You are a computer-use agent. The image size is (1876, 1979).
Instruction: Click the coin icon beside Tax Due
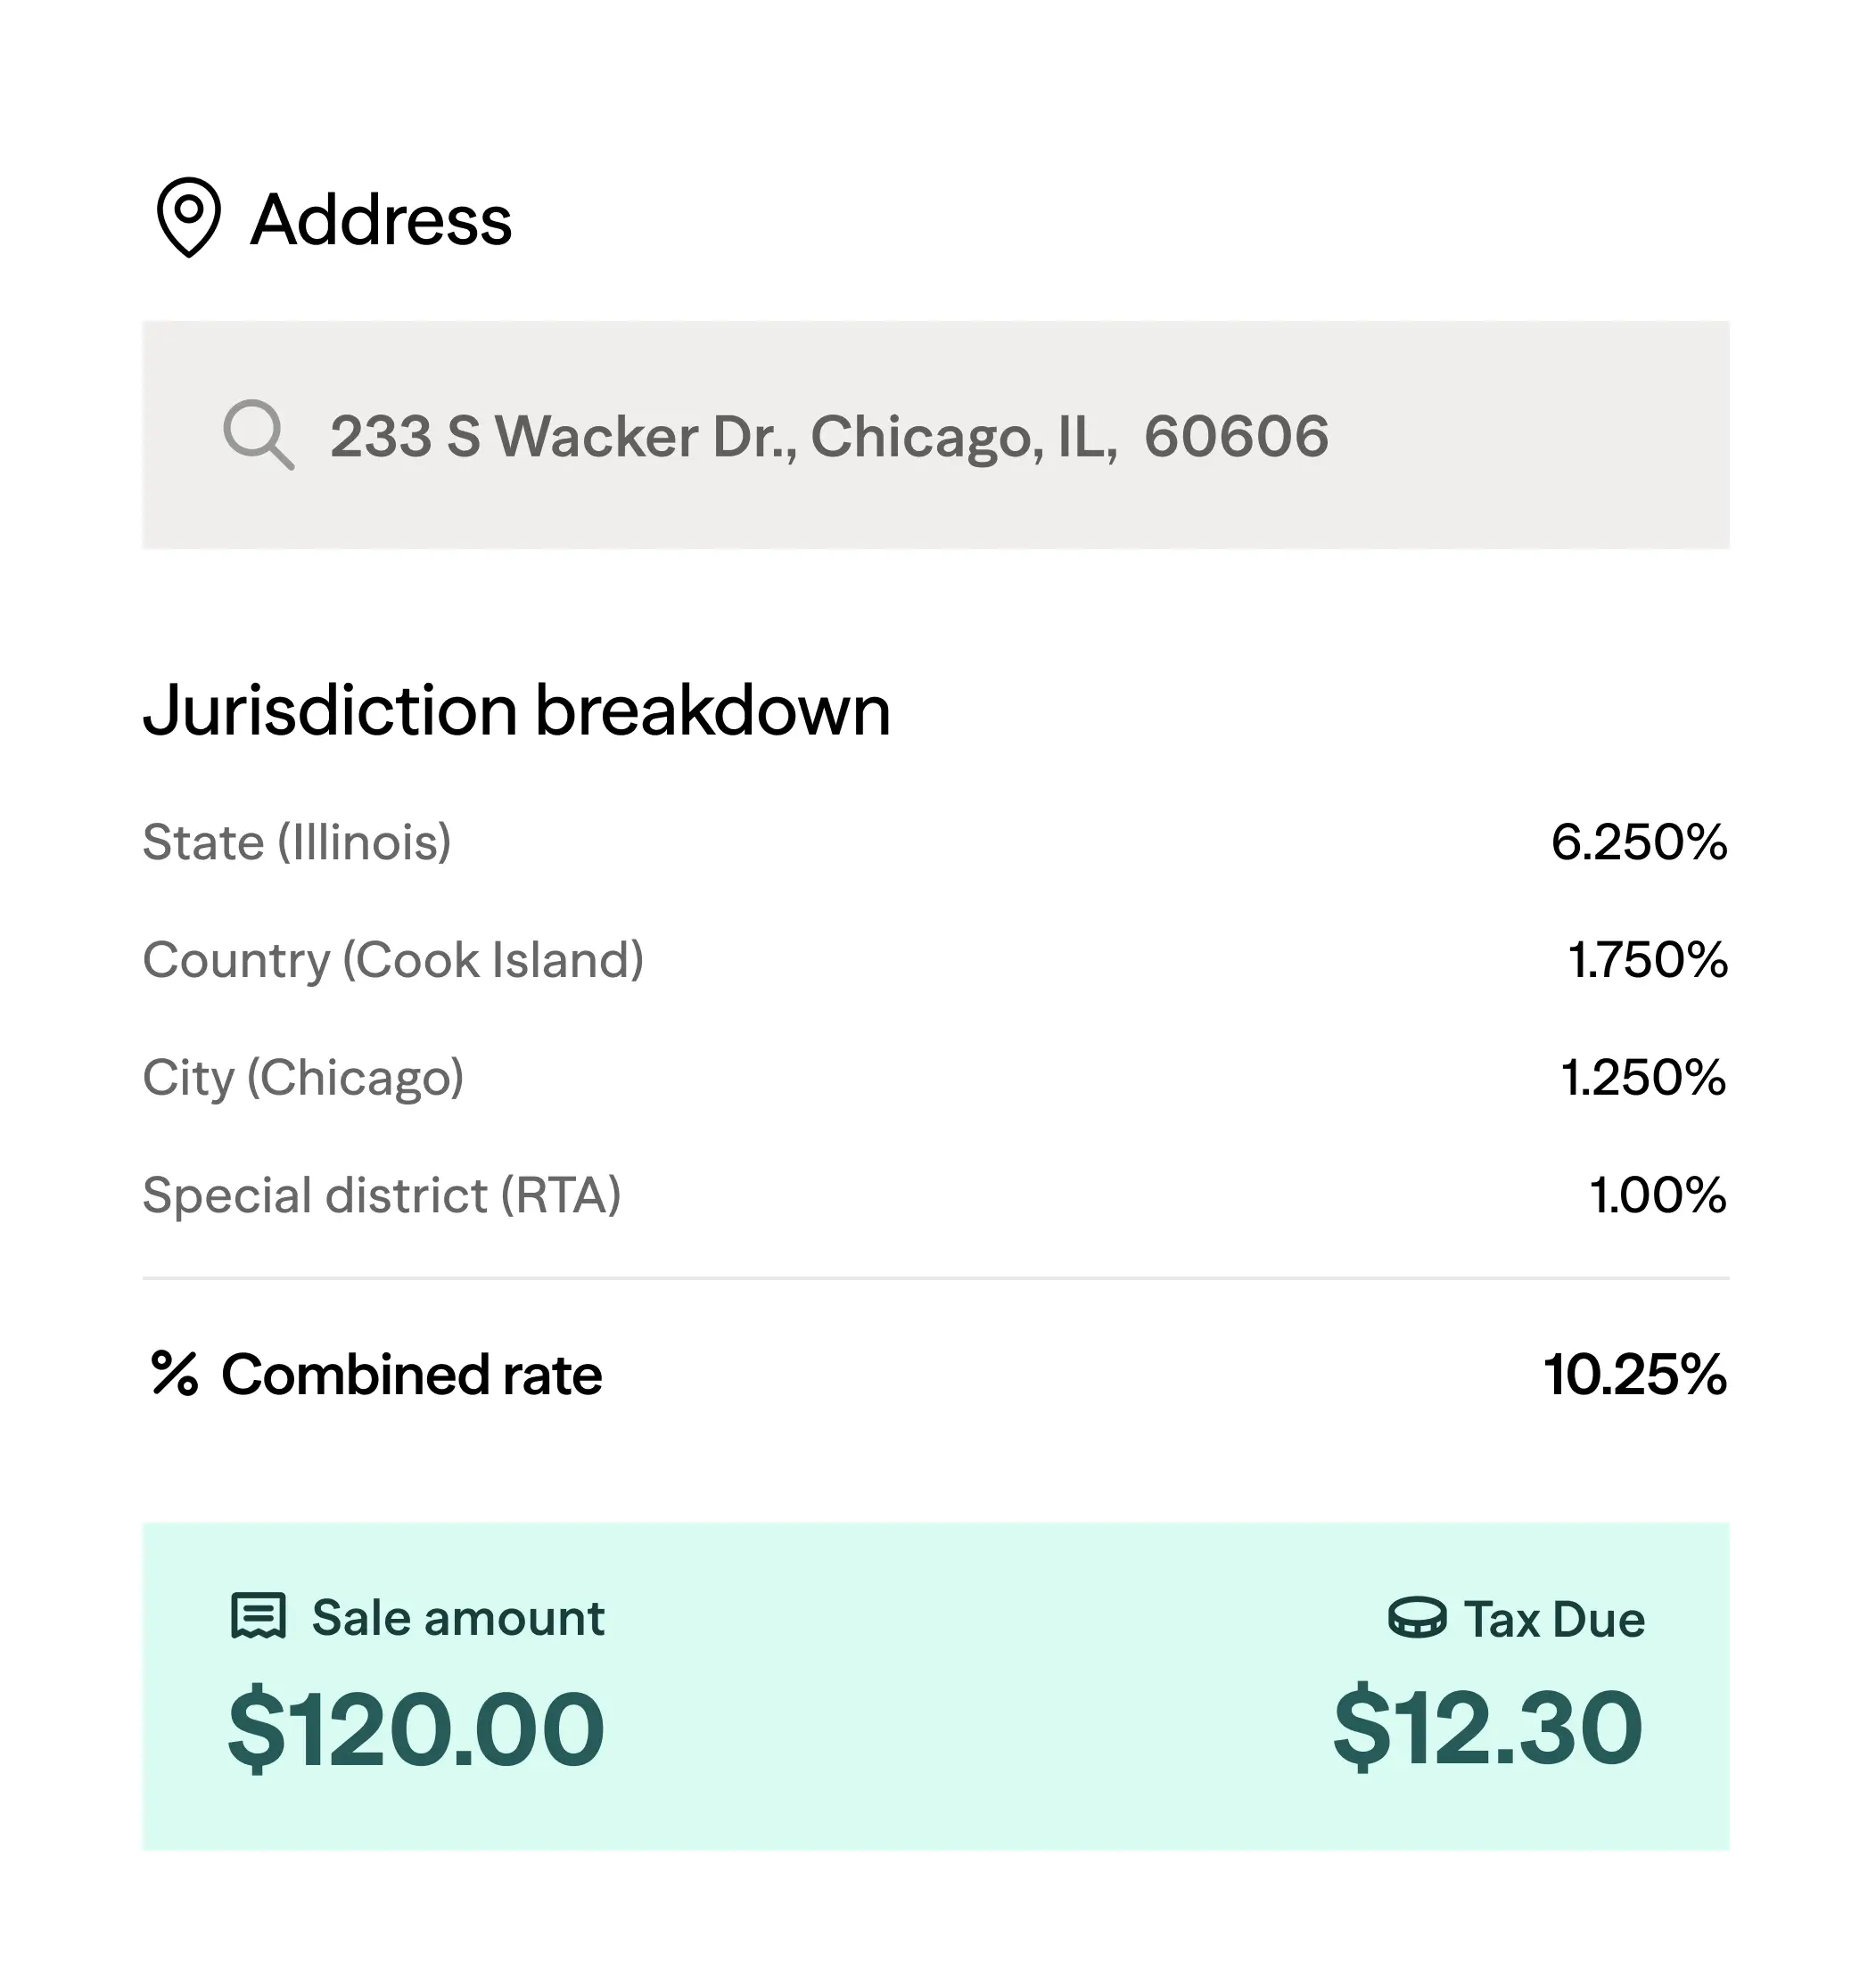pos(1416,1618)
